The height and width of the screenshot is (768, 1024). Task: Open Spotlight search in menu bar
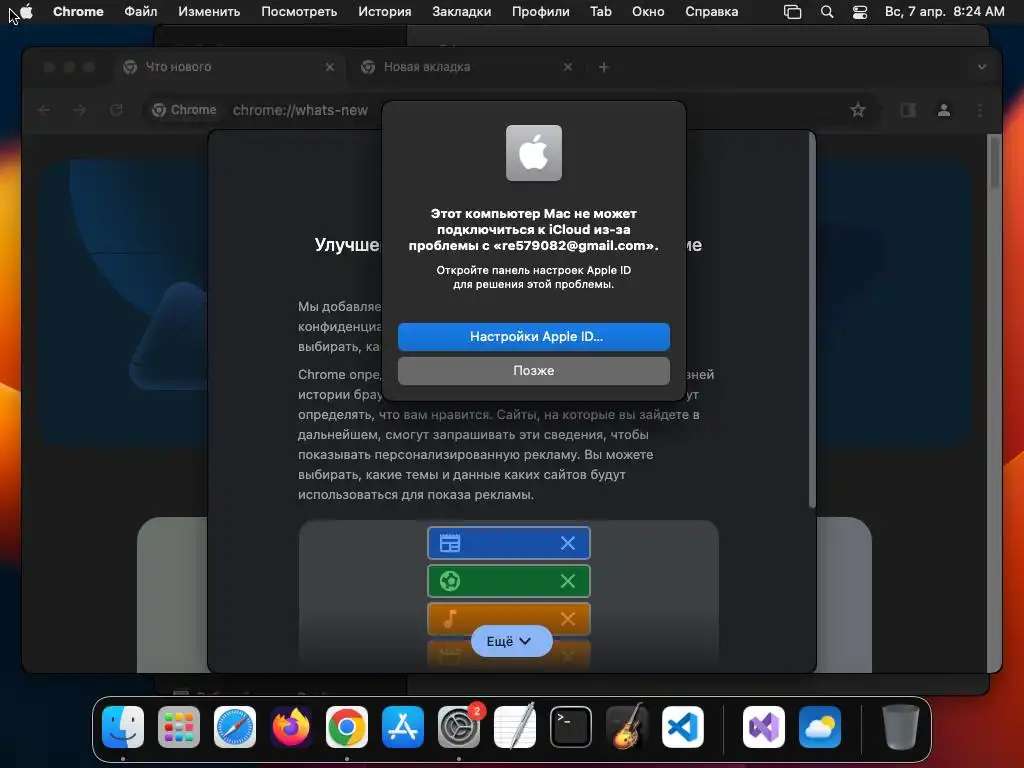827,12
